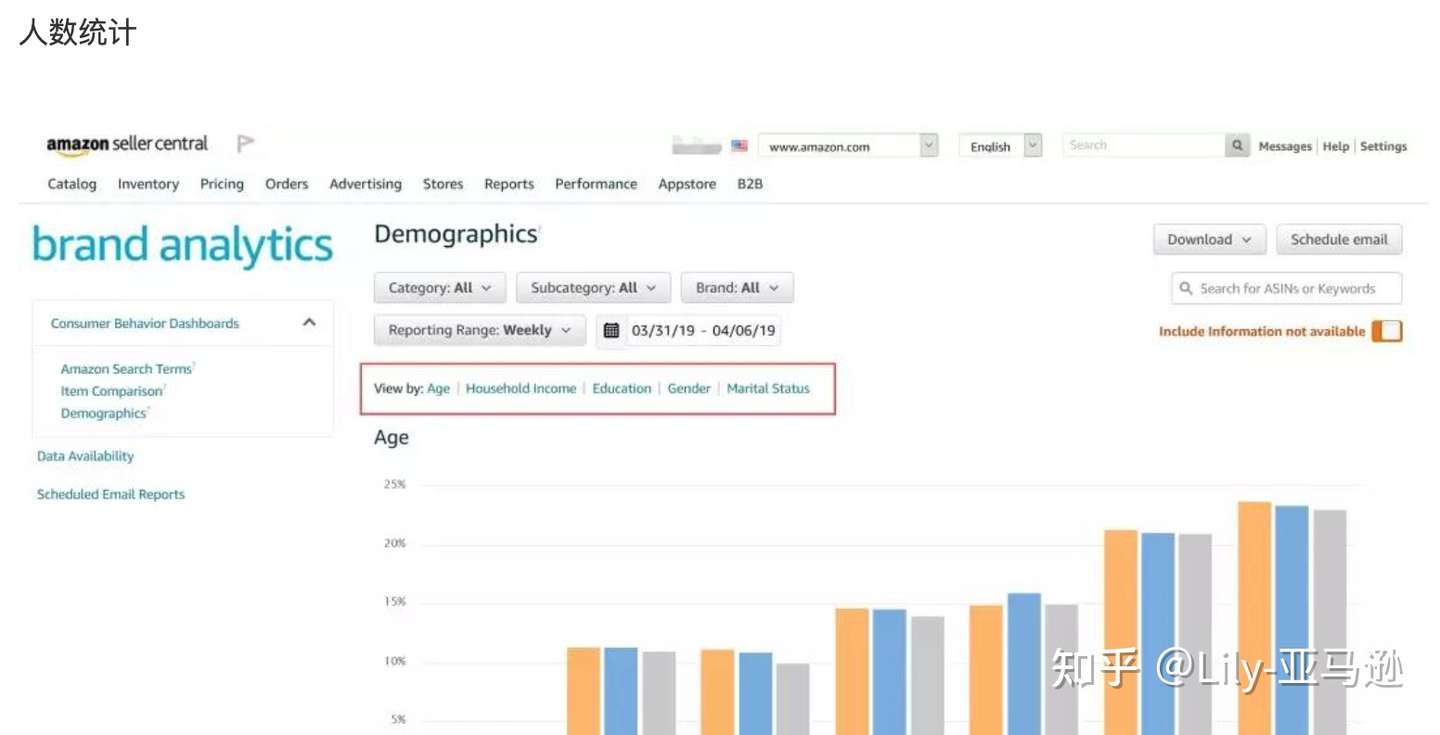Screen dimensions: 1440x735
Task: Expand the Subcategory: All dropdown
Action: point(593,288)
